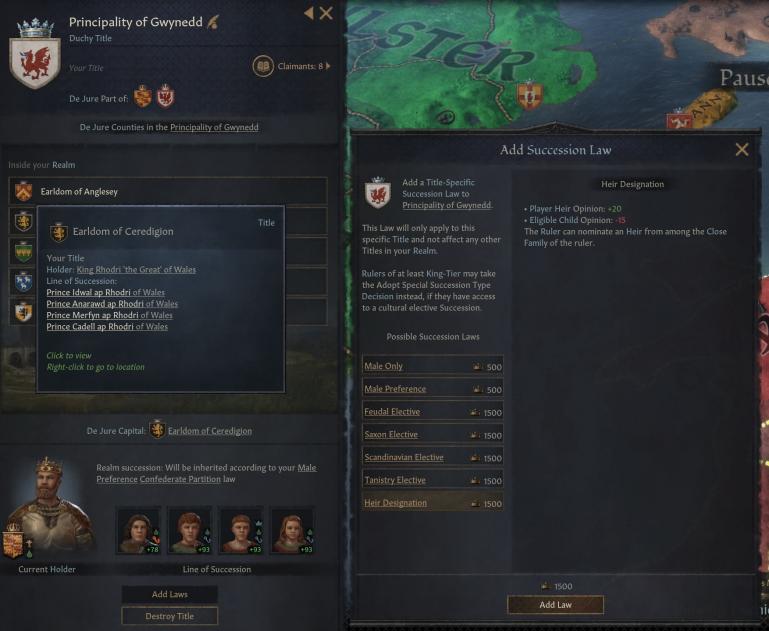Click the Ulster coat of arms on the map
The height and width of the screenshot is (631, 769).
tap(529, 95)
